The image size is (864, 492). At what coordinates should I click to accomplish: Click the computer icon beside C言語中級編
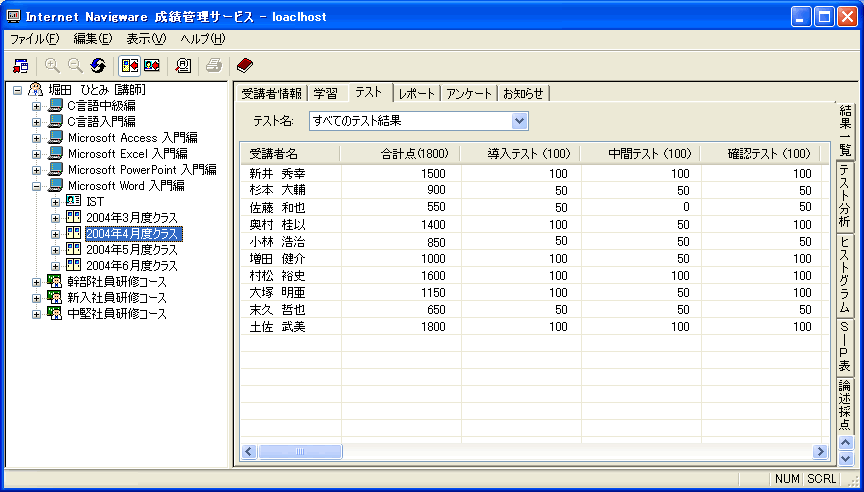click(55, 106)
